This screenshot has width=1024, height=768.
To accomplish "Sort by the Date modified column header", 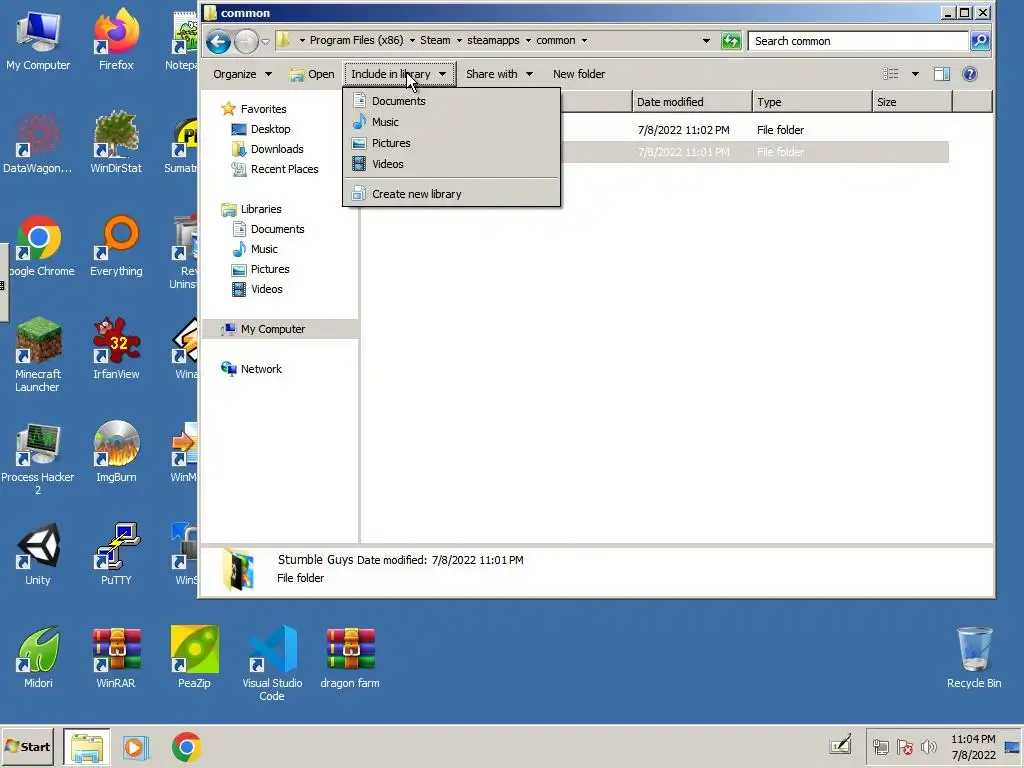I will [692, 102].
